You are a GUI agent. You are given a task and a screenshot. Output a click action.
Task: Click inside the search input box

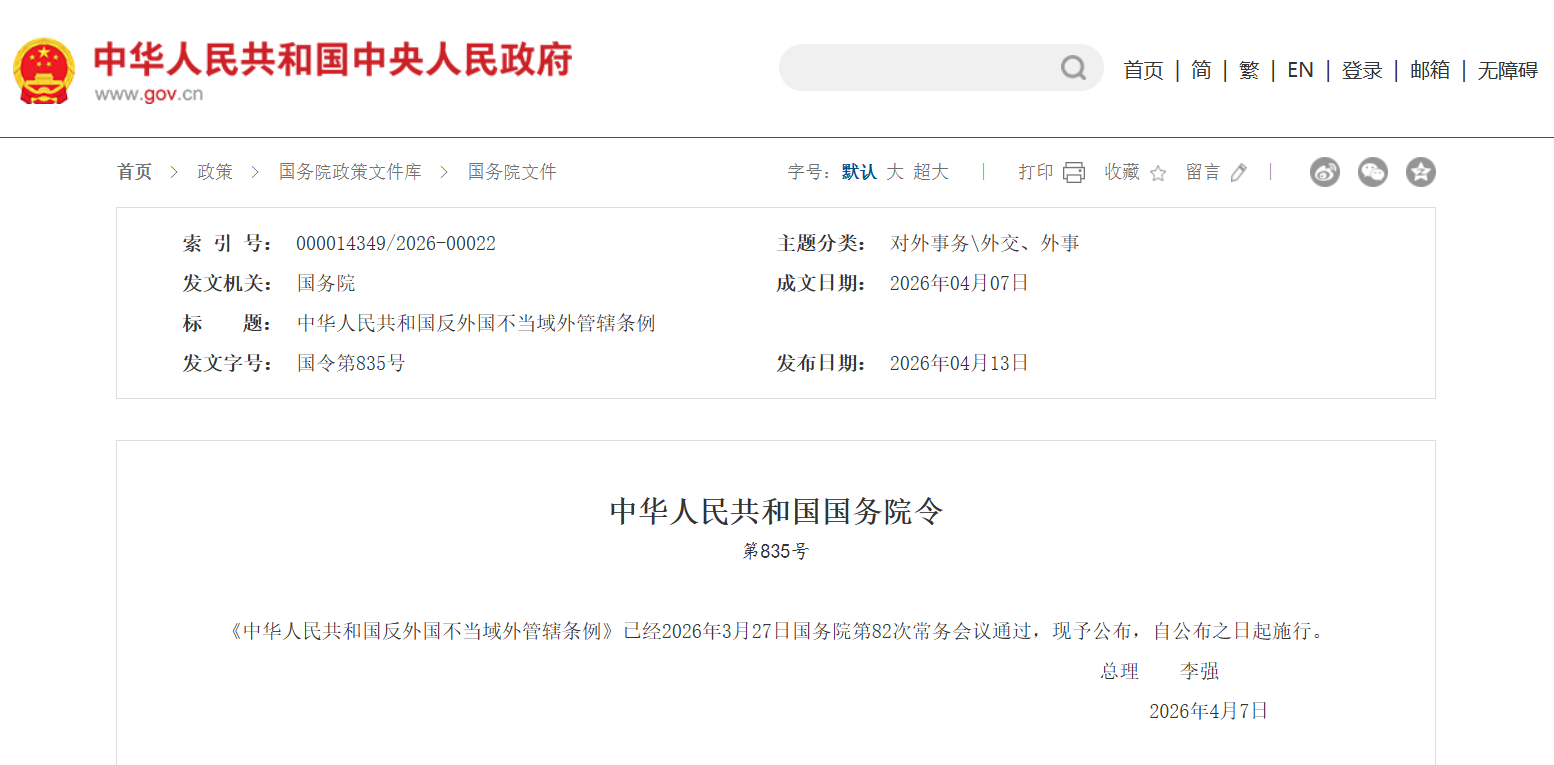pyautogui.click(x=930, y=67)
